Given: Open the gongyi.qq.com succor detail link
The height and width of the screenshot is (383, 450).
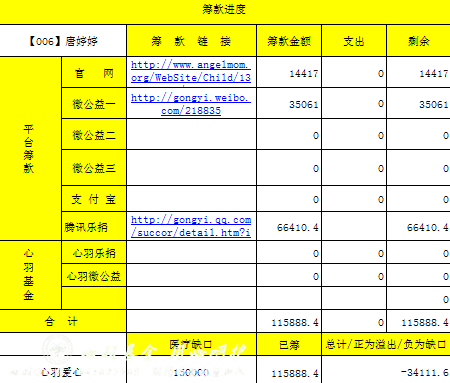Looking at the screenshot, I should pyautogui.click(x=191, y=226).
